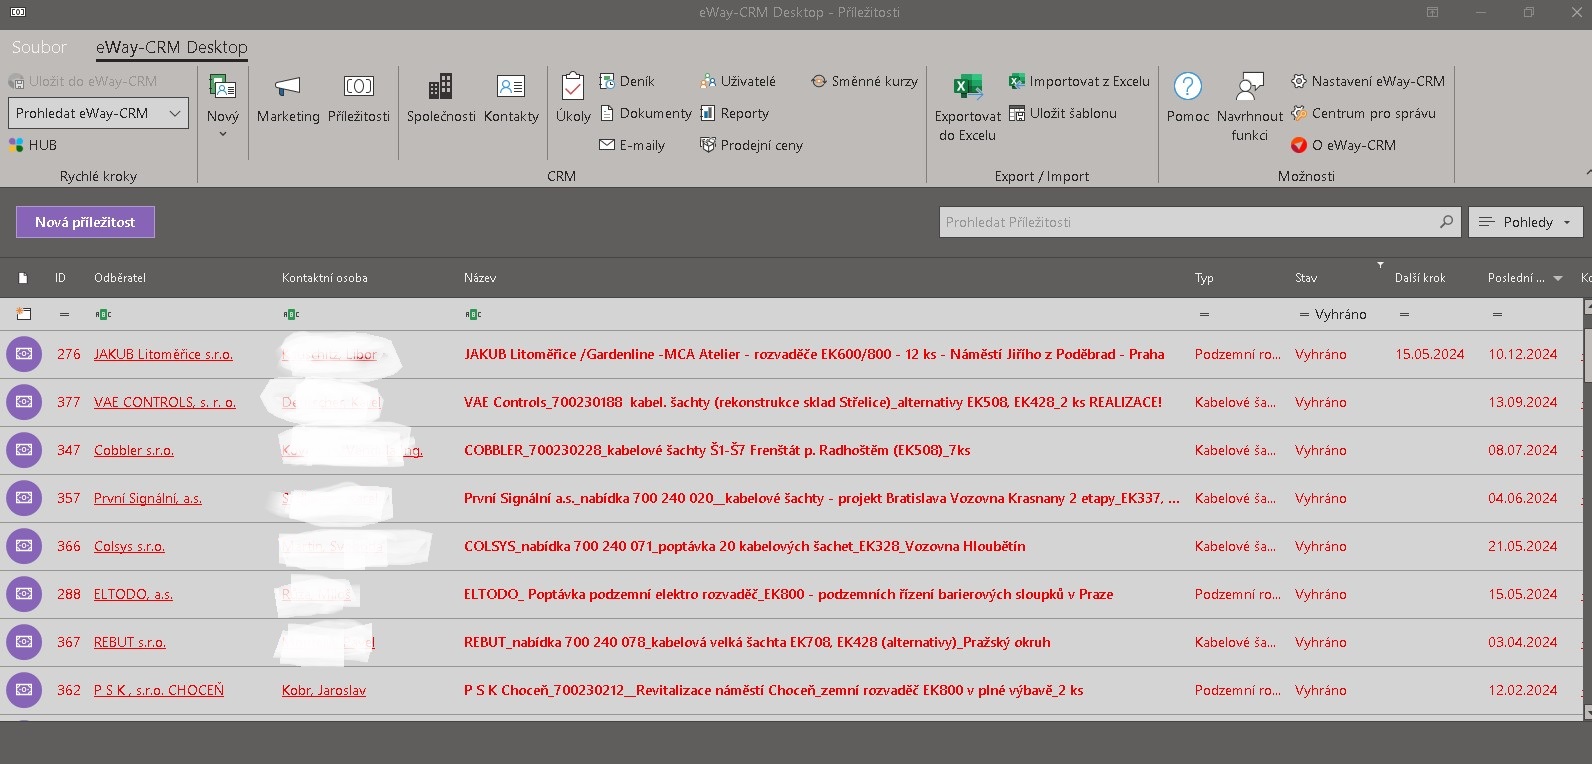Open the Cobbler s.r.o. link
The height and width of the screenshot is (764, 1592).
tap(134, 450)
